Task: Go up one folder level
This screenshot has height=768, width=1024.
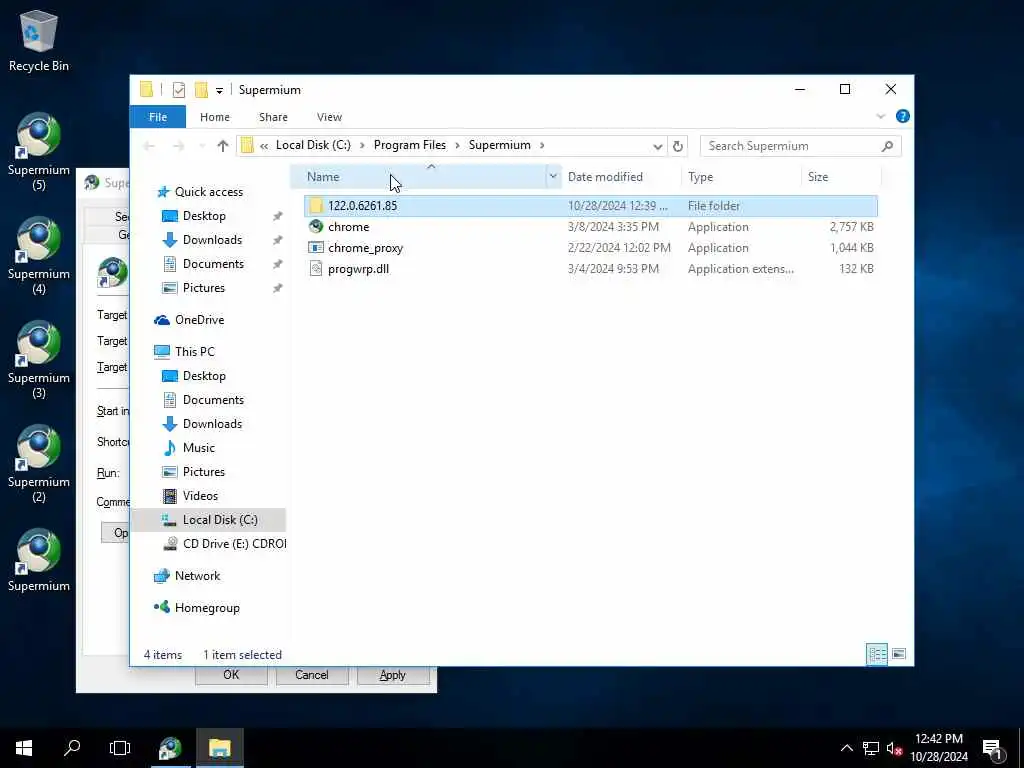Action: tap(223, 146)
